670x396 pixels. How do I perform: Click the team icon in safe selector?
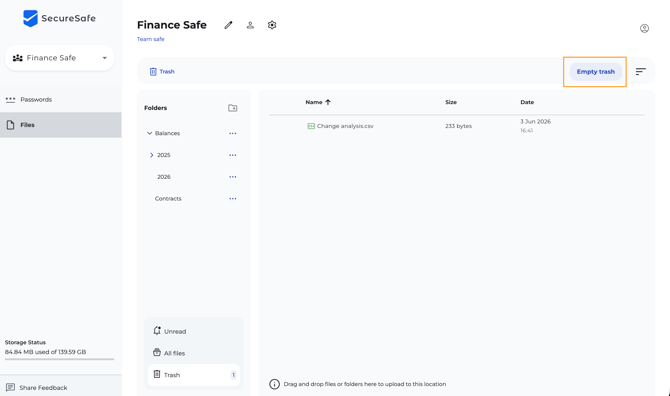coord(18,58)
